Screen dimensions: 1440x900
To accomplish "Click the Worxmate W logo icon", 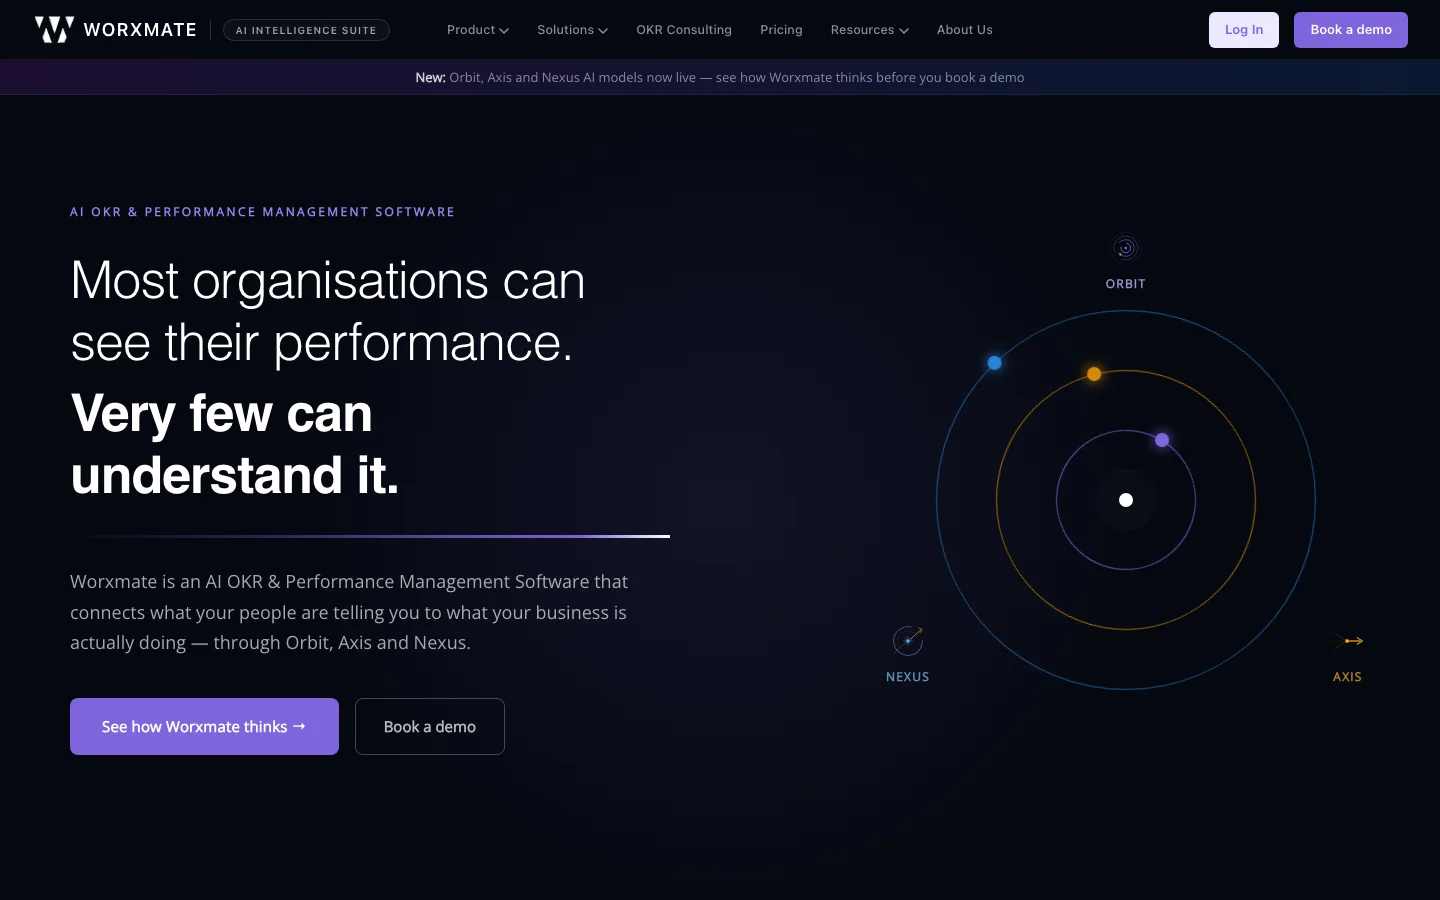I will click(x=54, y=30).
